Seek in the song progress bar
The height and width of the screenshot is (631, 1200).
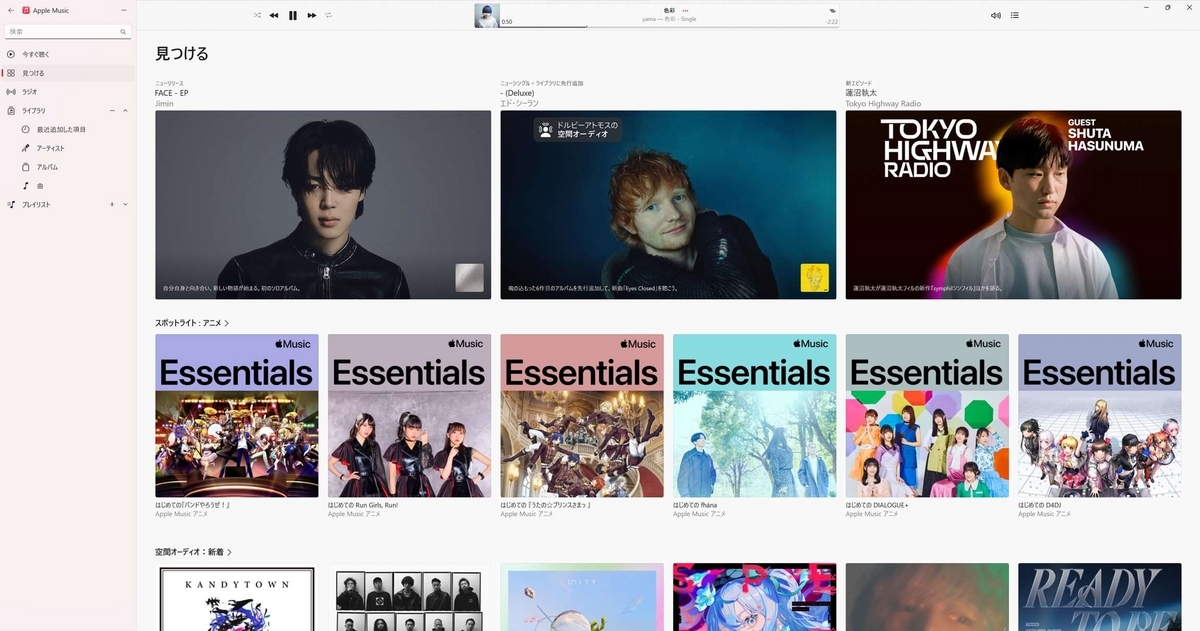[x=669, y=27]
